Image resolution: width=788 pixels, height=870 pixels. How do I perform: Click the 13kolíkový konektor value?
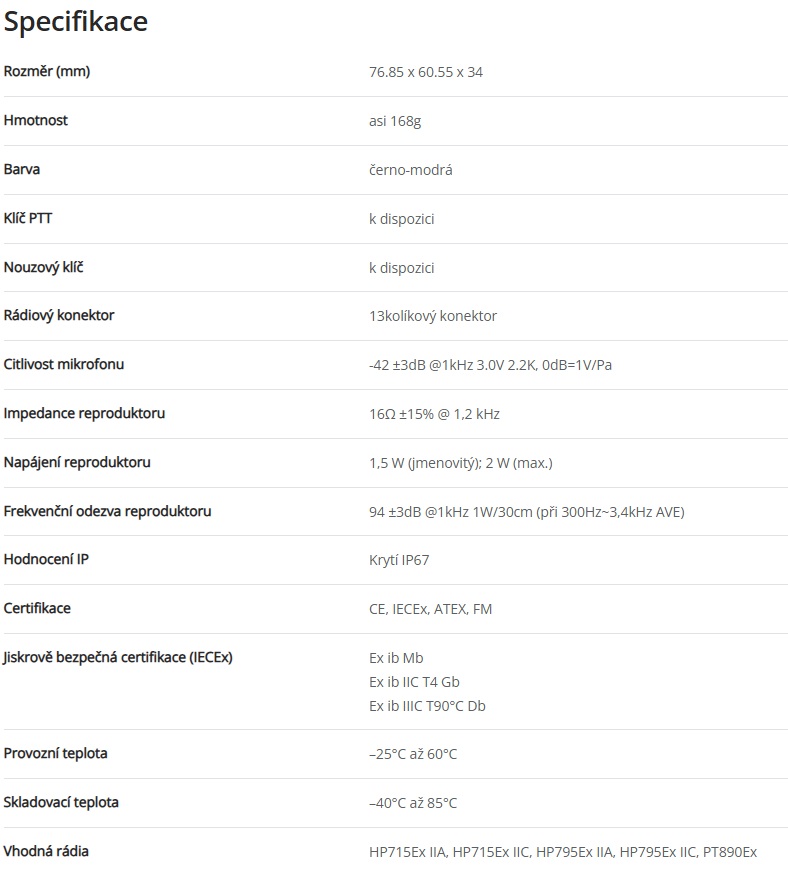[432, 316]
